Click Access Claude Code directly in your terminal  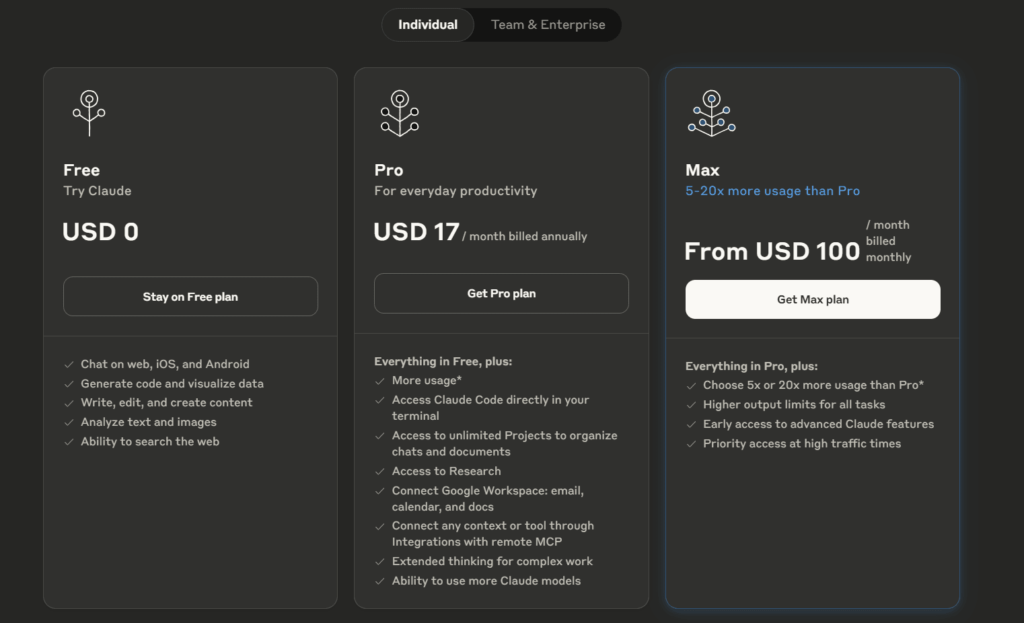490,407
